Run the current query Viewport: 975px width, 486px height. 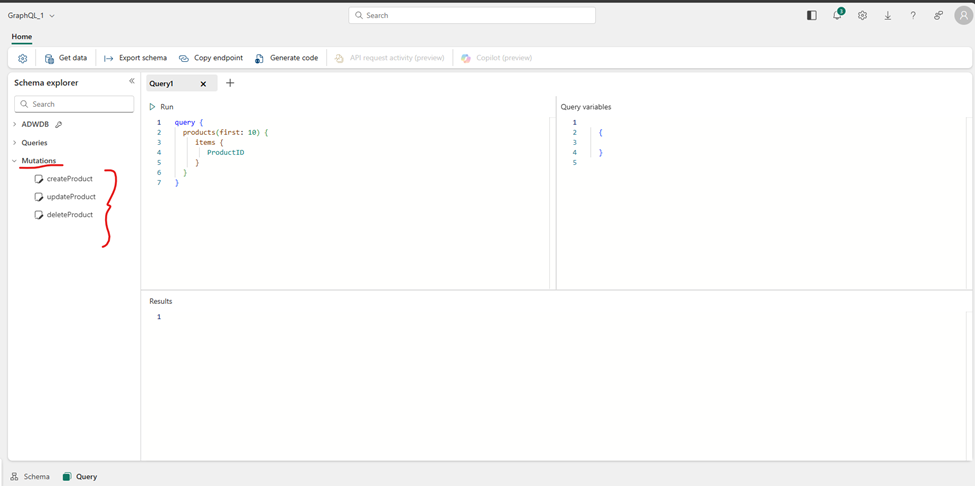[x=161, y=107]
